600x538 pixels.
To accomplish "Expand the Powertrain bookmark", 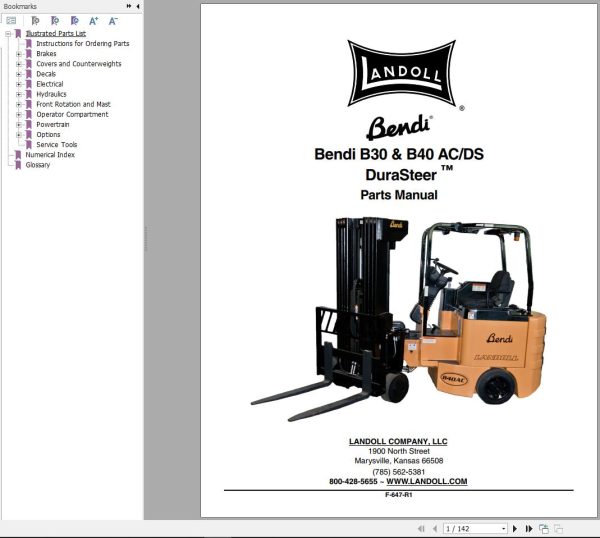I will (19, 125).
